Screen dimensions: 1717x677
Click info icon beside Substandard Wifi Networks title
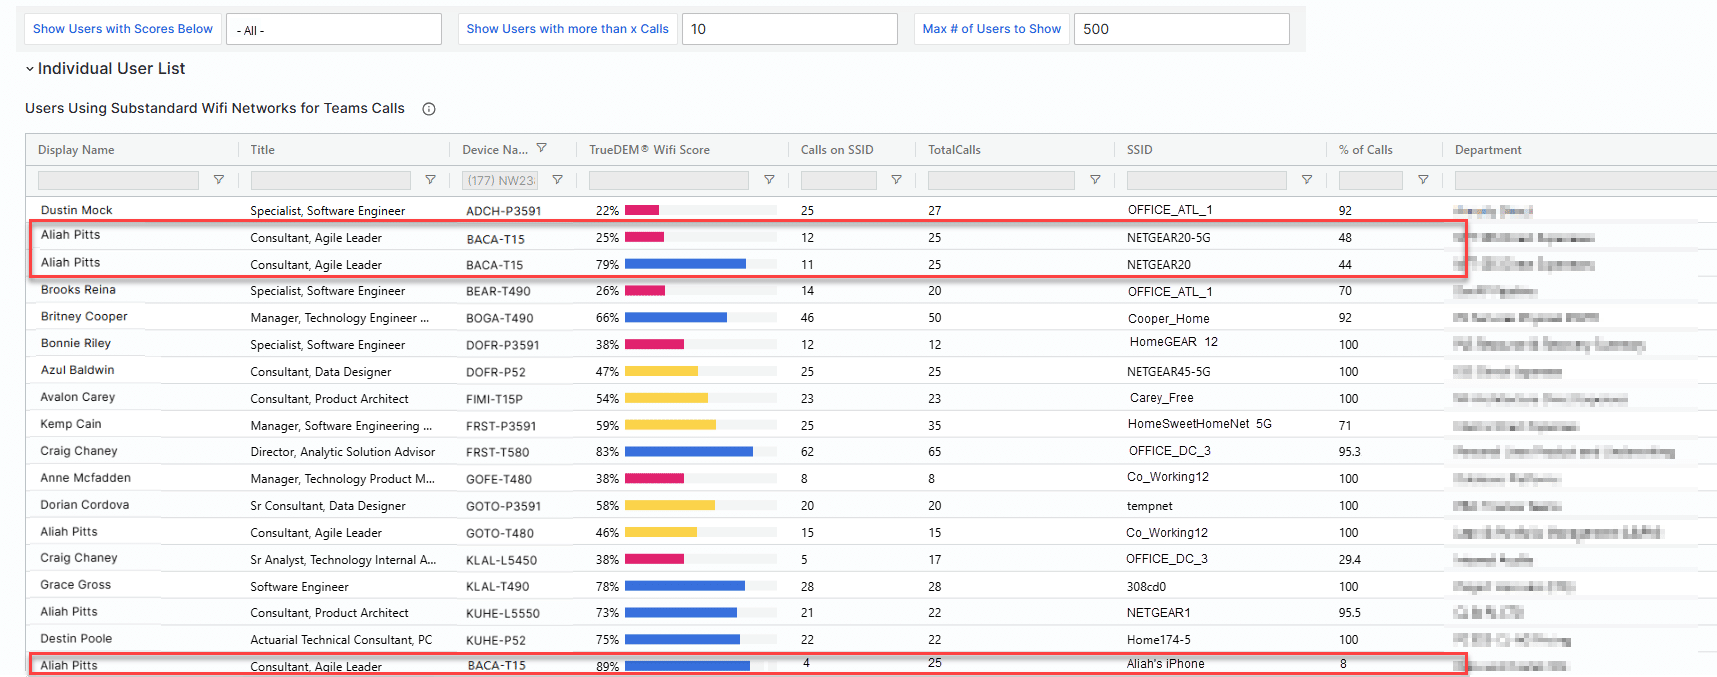pyautogui.click(x=429, y=109)
